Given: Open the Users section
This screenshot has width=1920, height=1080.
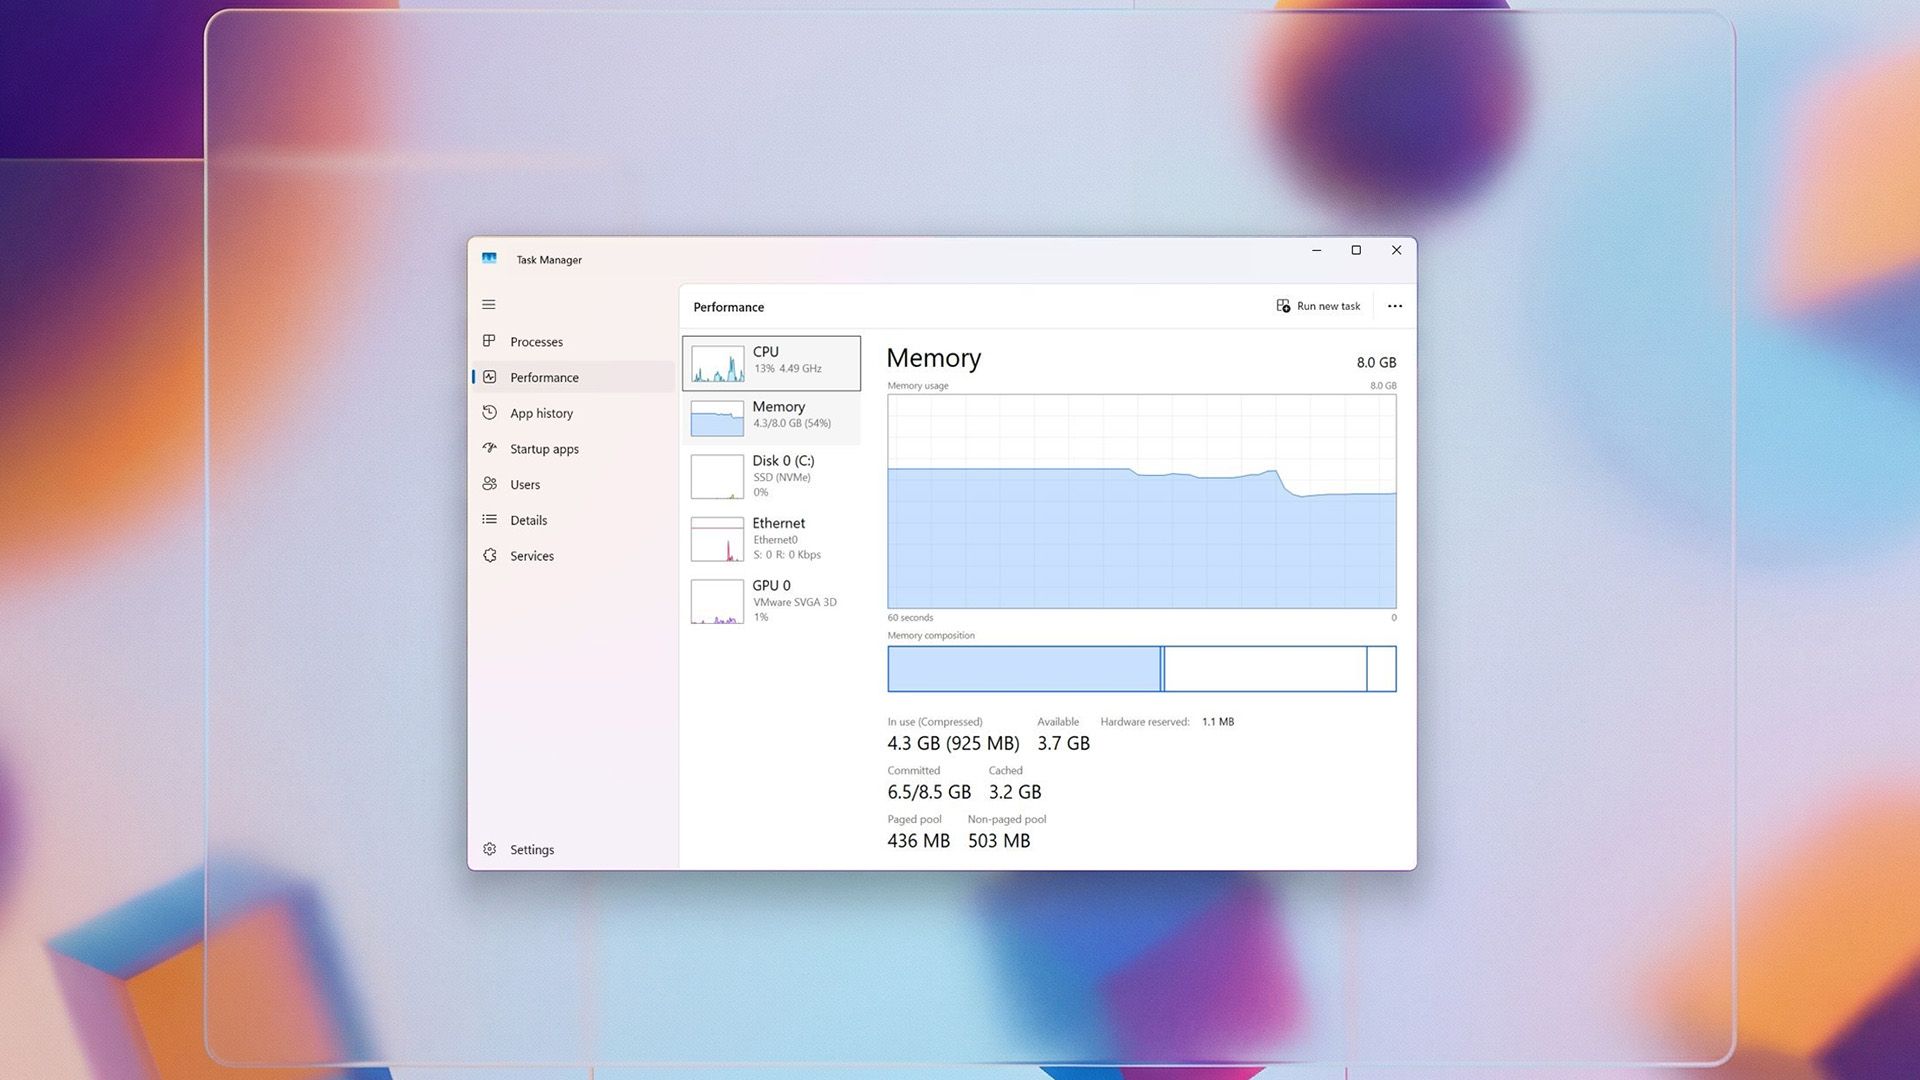Looking at the screenshot, I should (524, 484).
